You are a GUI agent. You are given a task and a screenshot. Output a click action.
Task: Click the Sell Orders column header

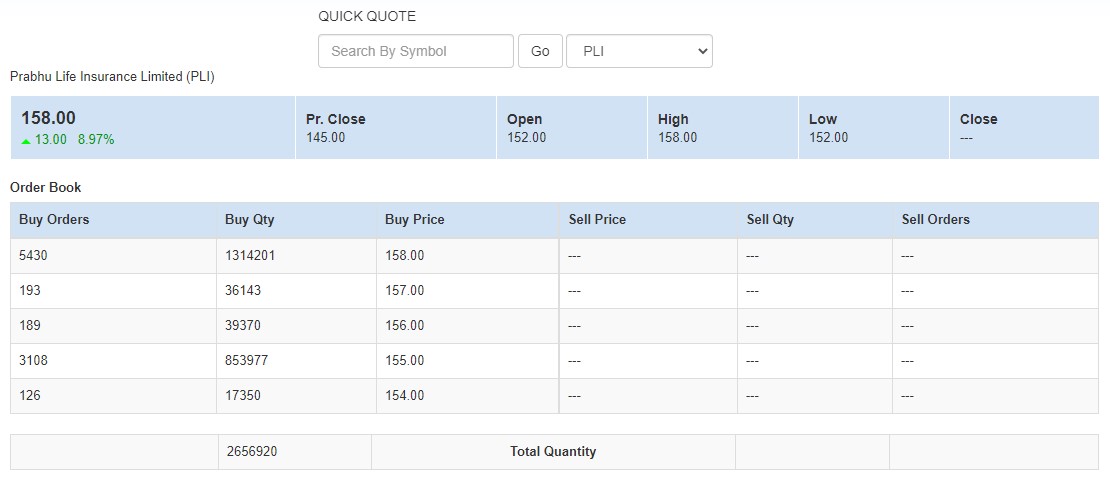coord(935,220)
